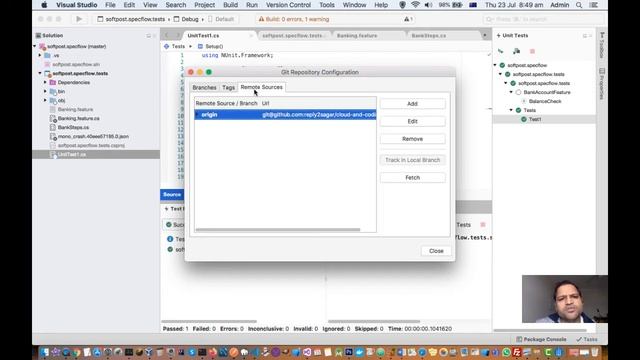Expand the bin folder
The width and height of the screenshot is (640, 360).
pyautogui.click(x=45, y=91)
